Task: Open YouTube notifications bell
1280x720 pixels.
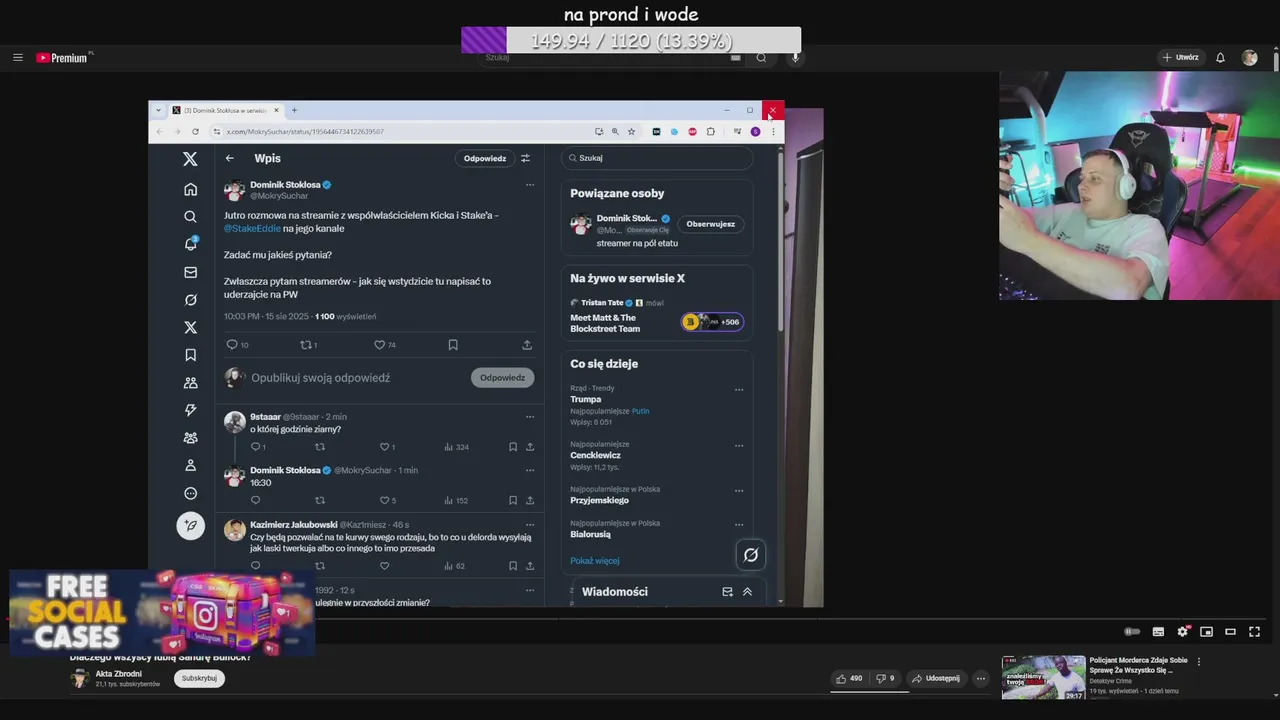Action: pos(1220,57)
